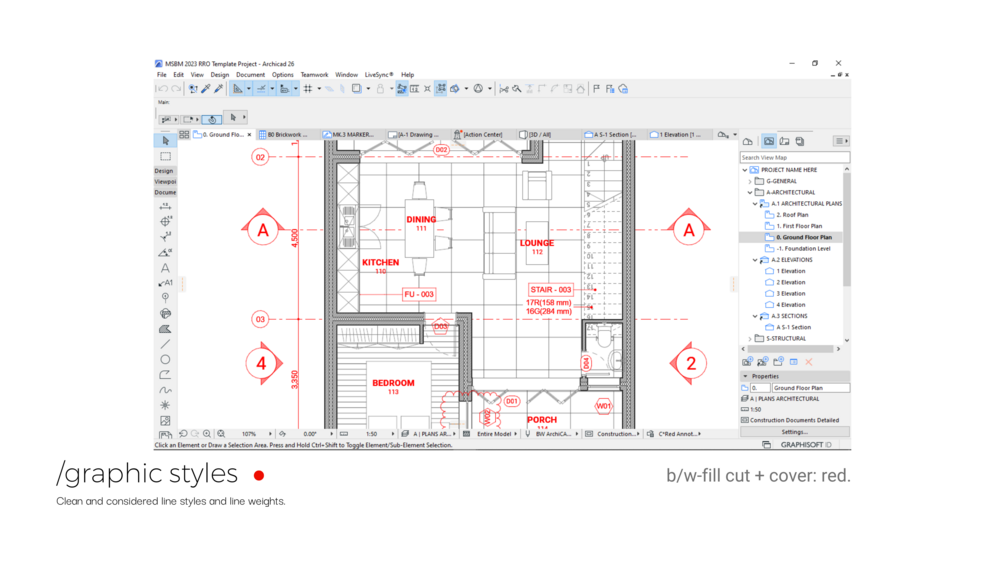Open the Design menu

[x=219, y=75]
